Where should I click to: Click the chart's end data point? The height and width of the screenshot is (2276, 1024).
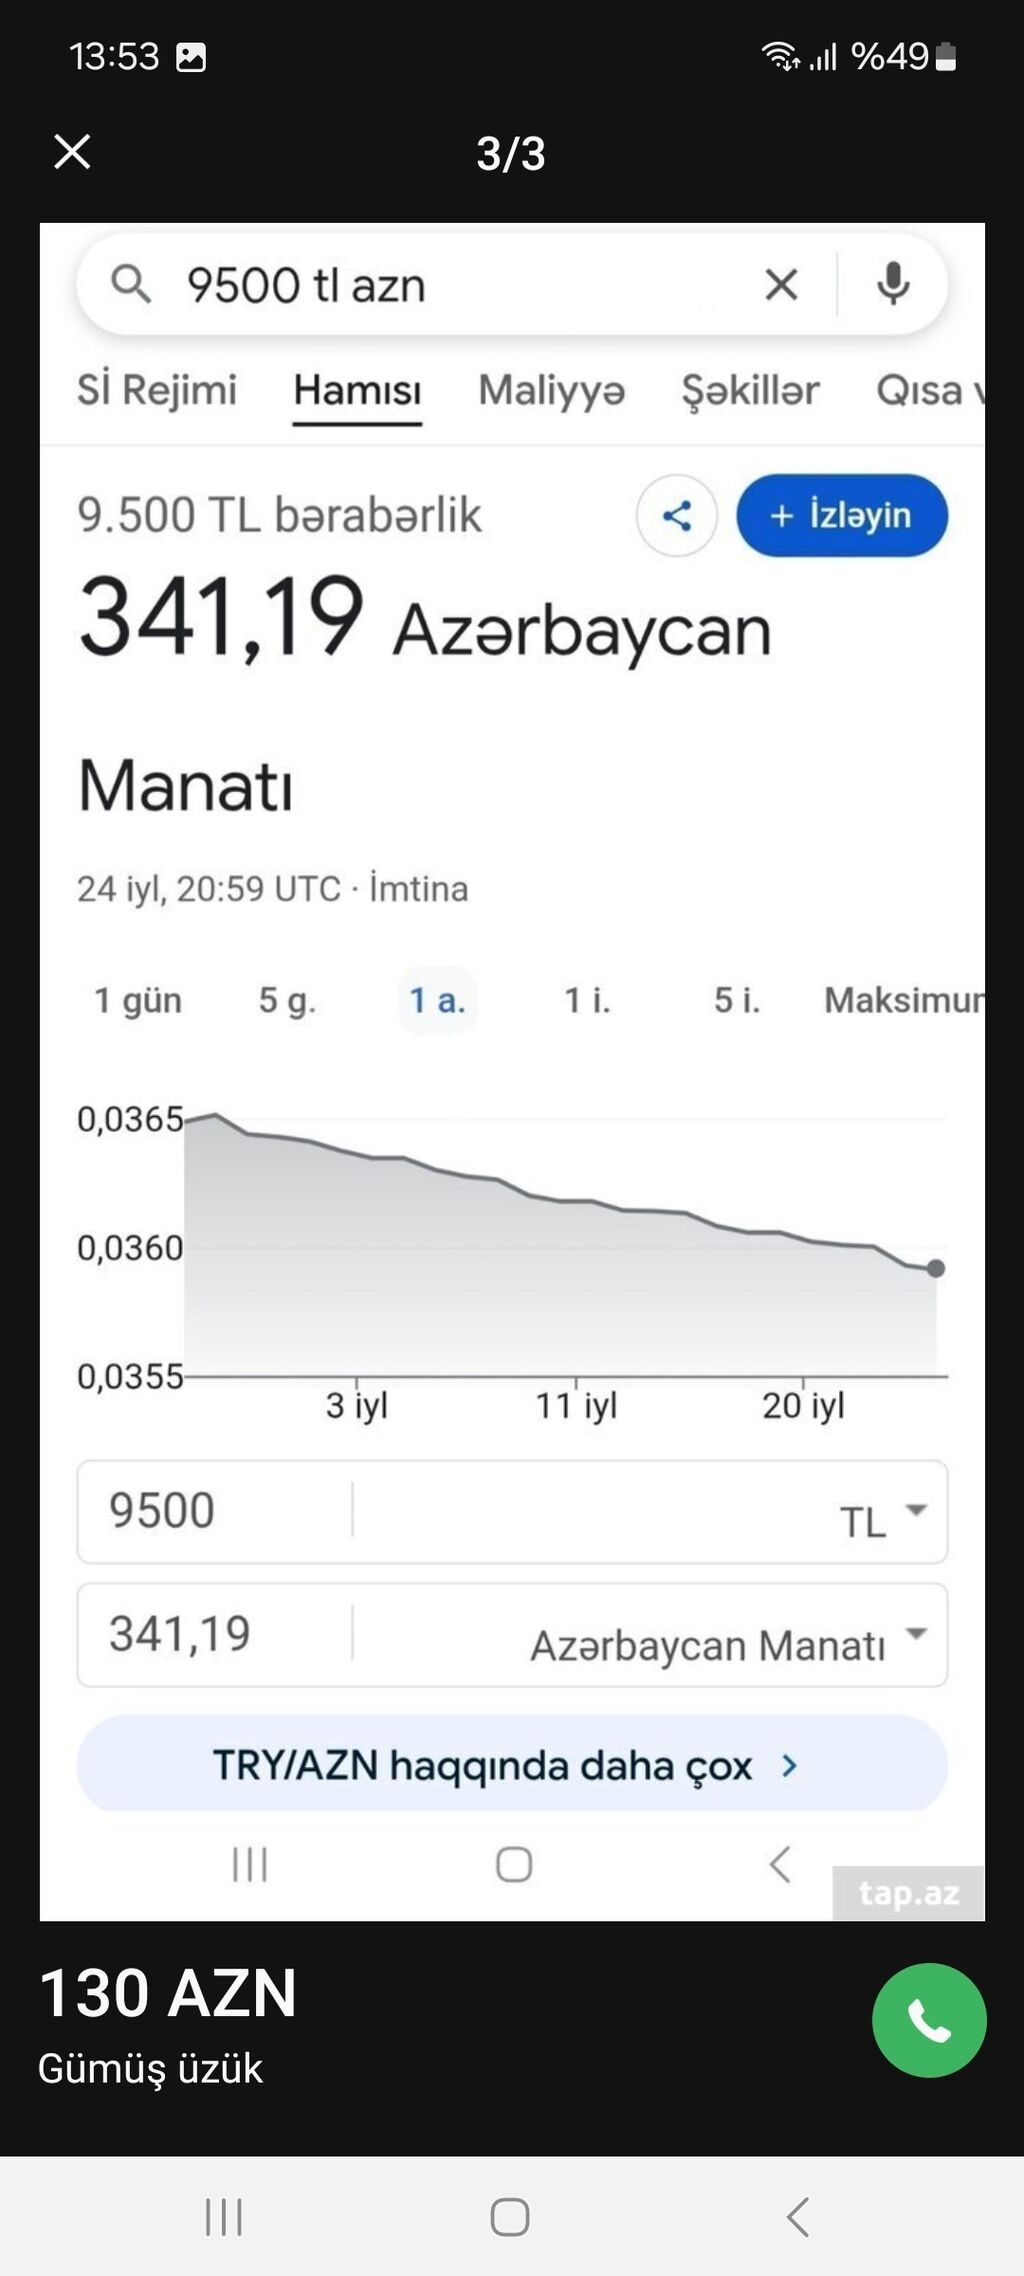pyautogui.click(x=936, y=1268)
